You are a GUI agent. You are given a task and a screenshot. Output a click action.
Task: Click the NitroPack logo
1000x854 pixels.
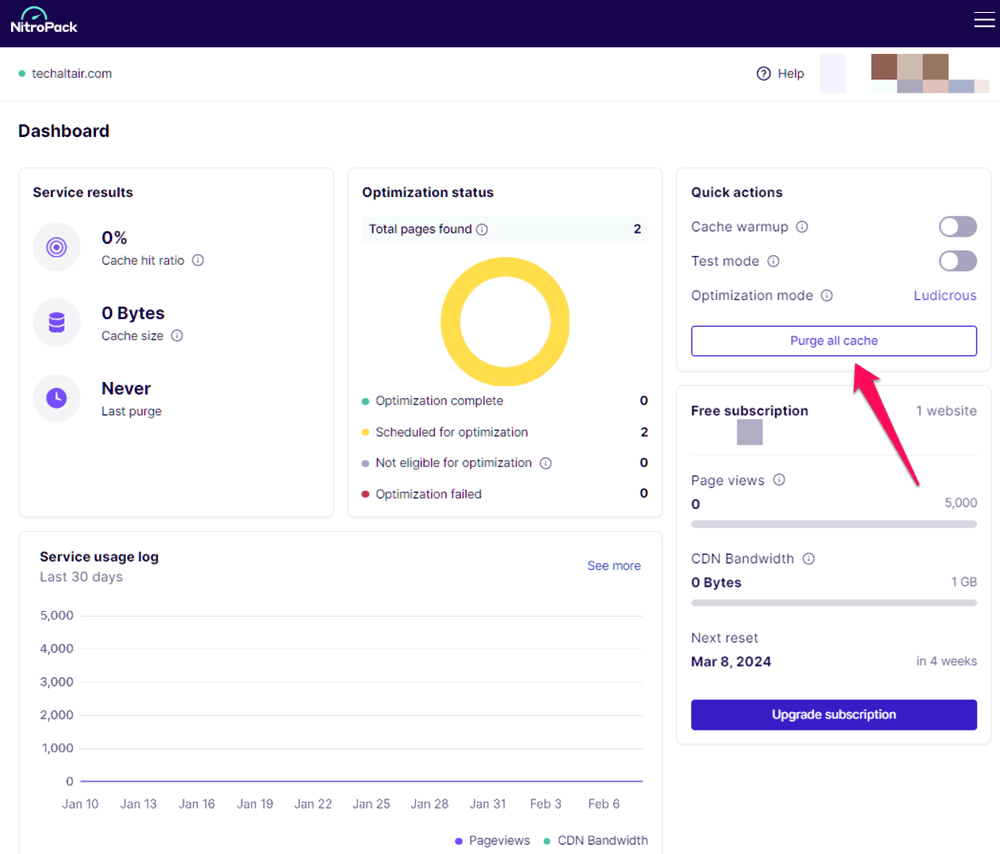click(44, 21)
